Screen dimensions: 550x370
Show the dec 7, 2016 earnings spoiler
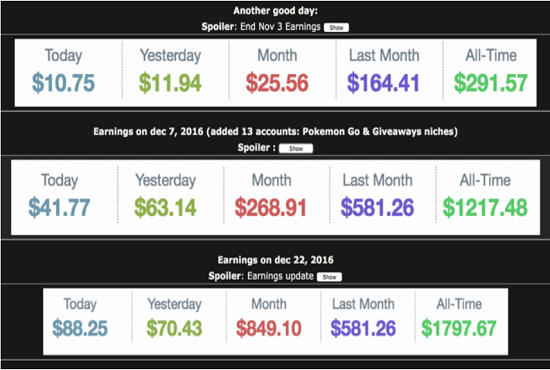[296, 148]
